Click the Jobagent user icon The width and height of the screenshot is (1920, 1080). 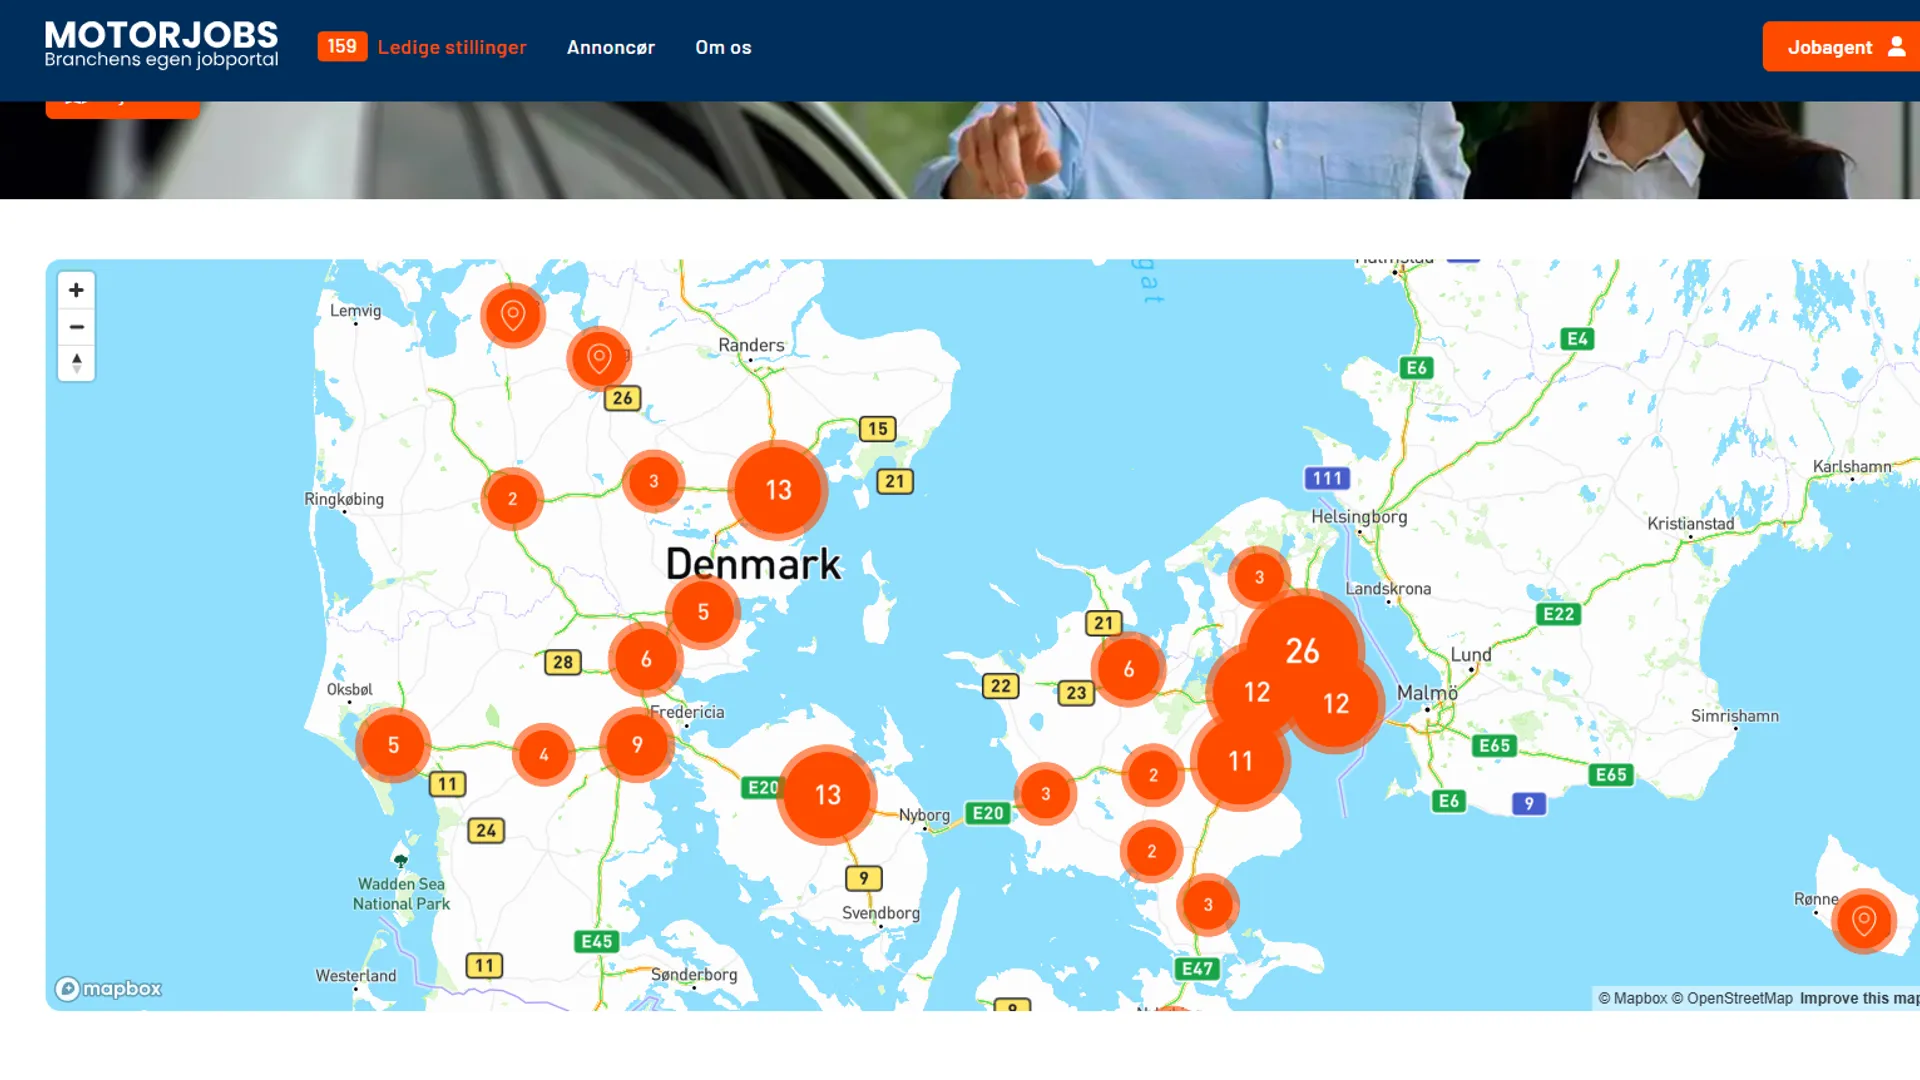tap(1896, 46)
